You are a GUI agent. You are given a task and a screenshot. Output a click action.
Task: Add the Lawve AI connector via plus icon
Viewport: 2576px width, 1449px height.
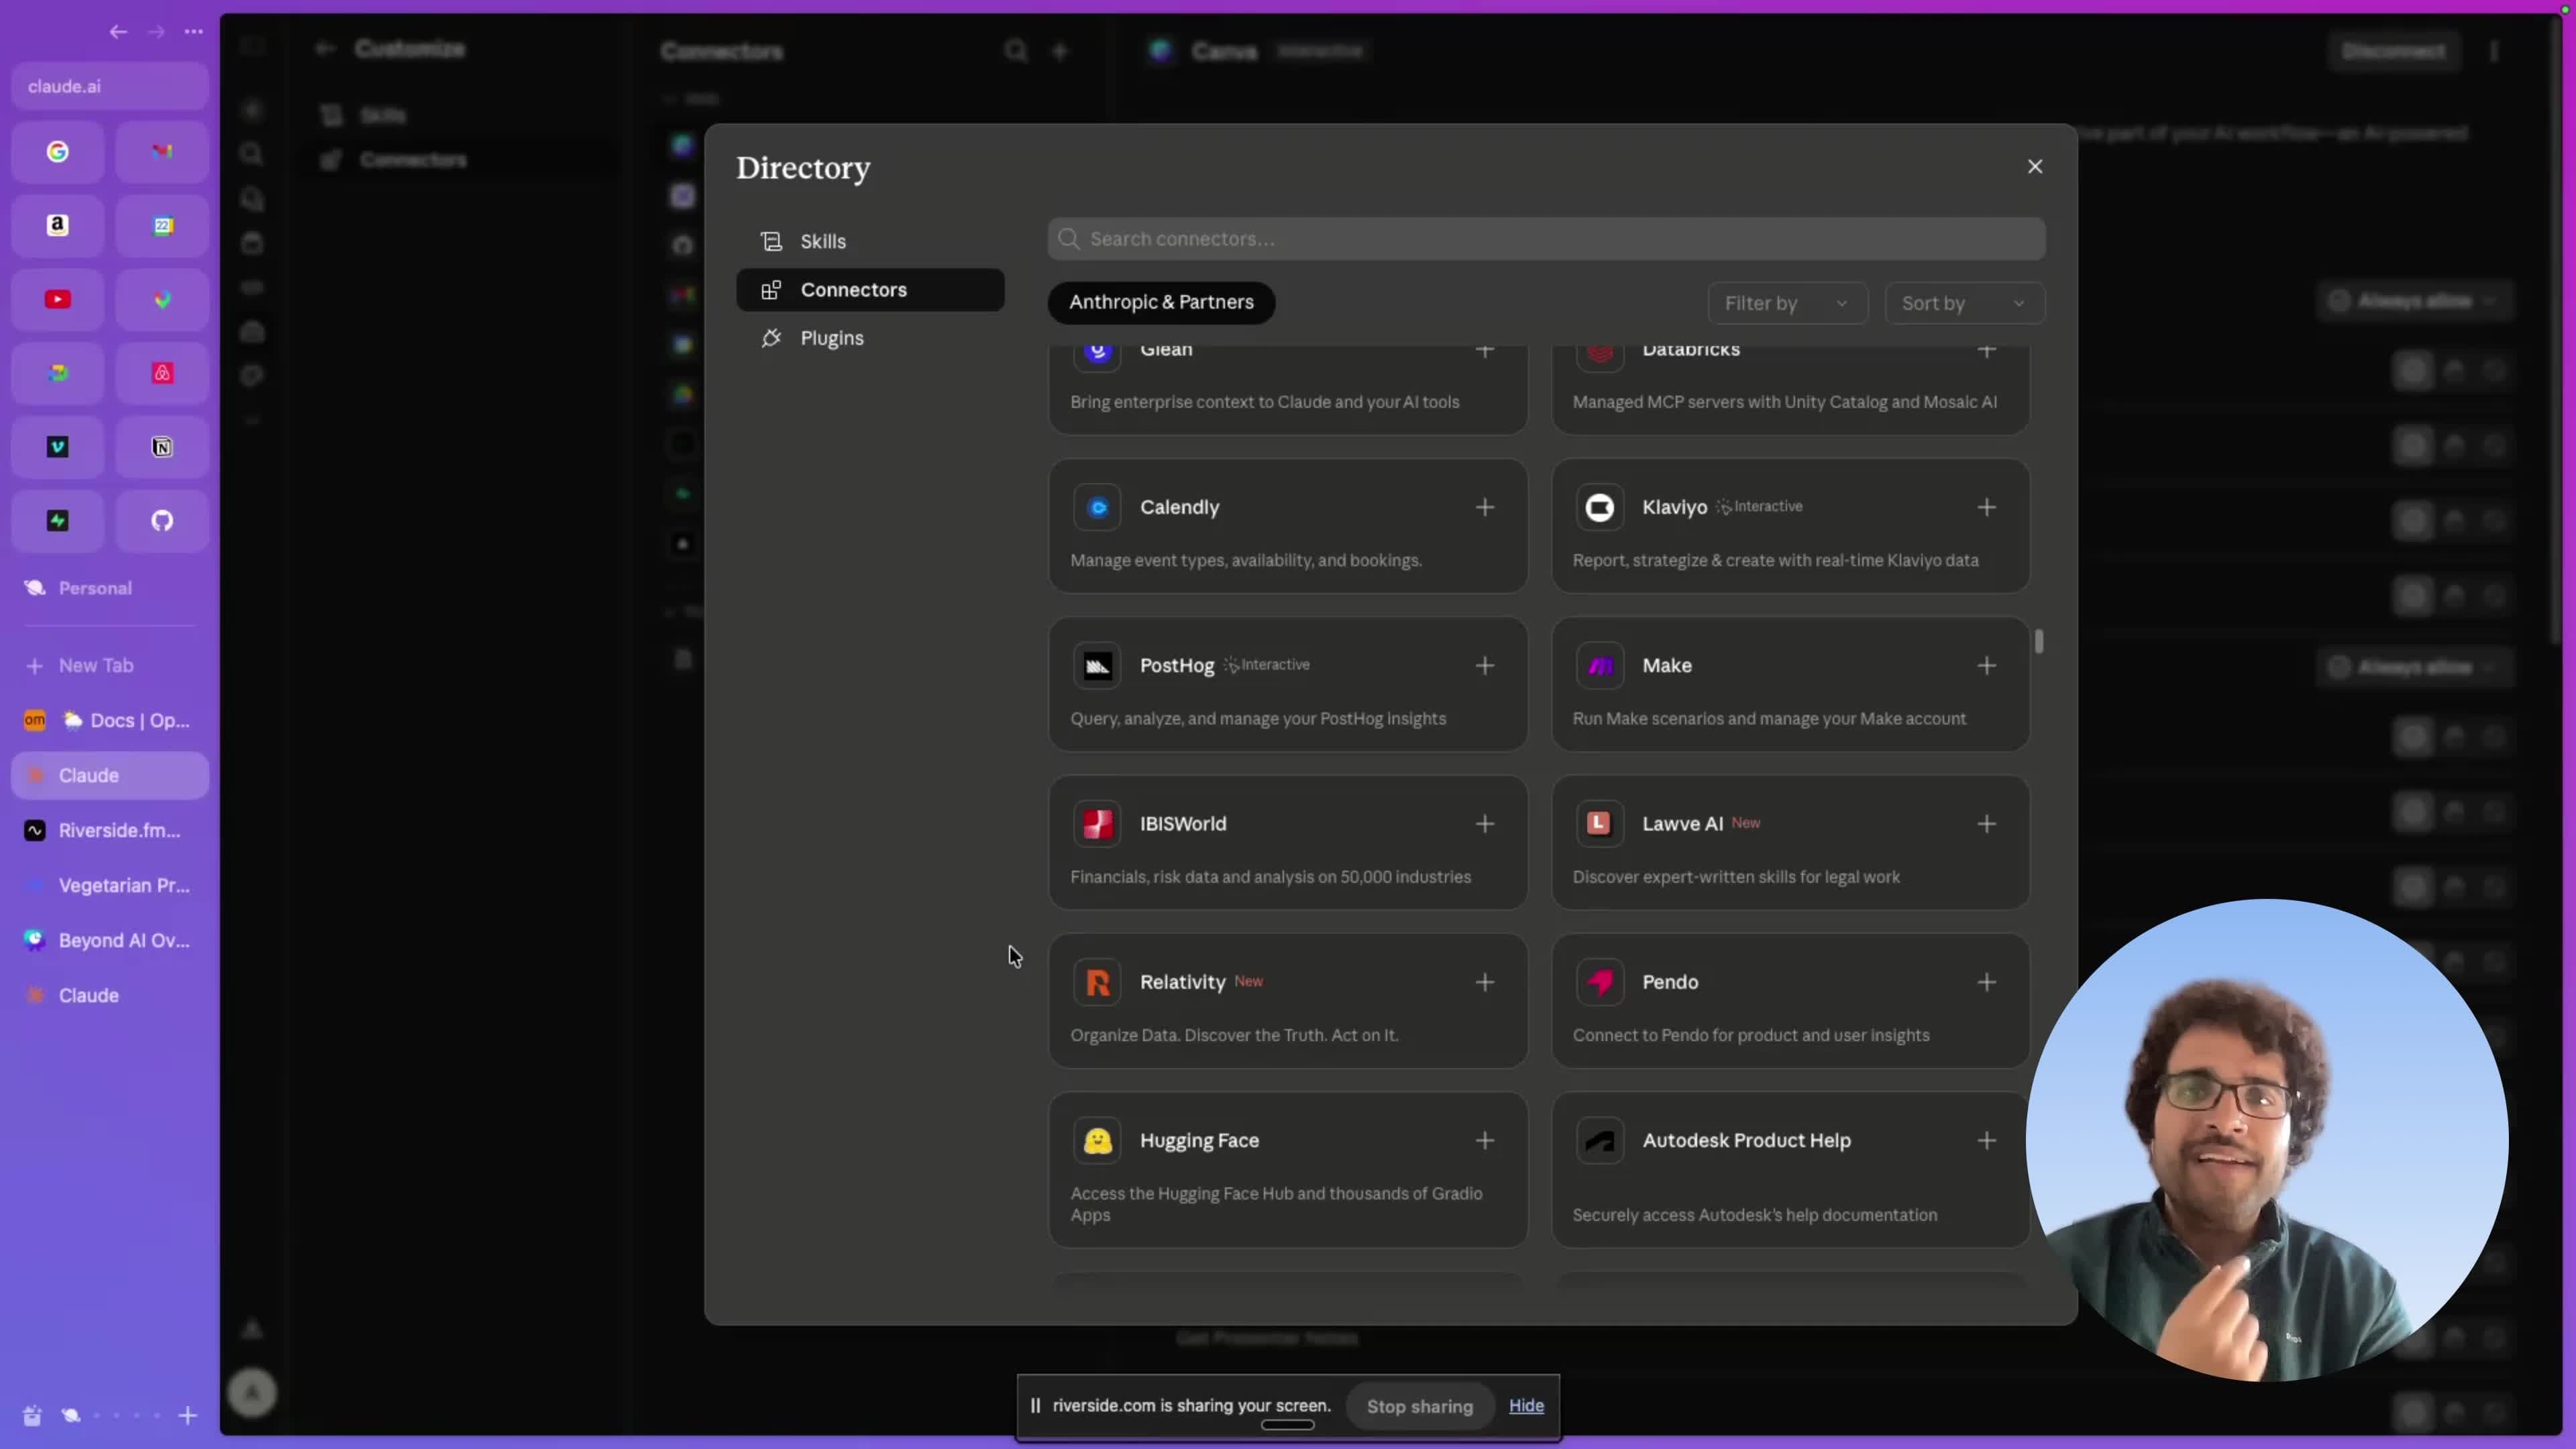pyautogui.click(x=1987, y=824)
